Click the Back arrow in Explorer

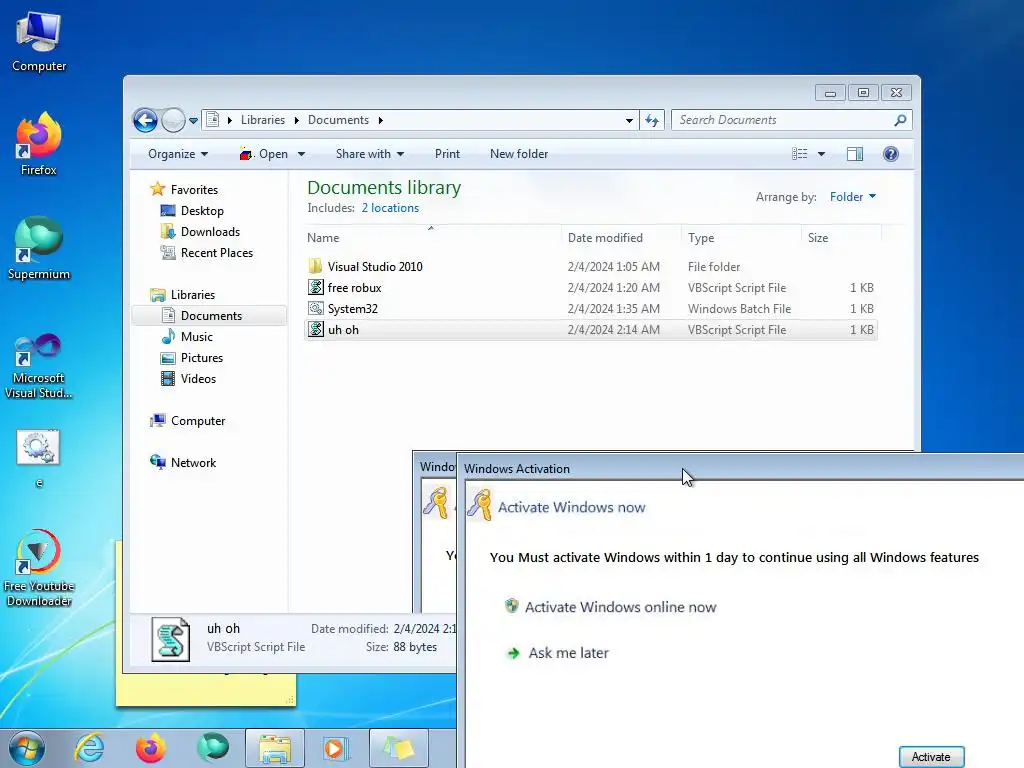[x=146, y=120]
